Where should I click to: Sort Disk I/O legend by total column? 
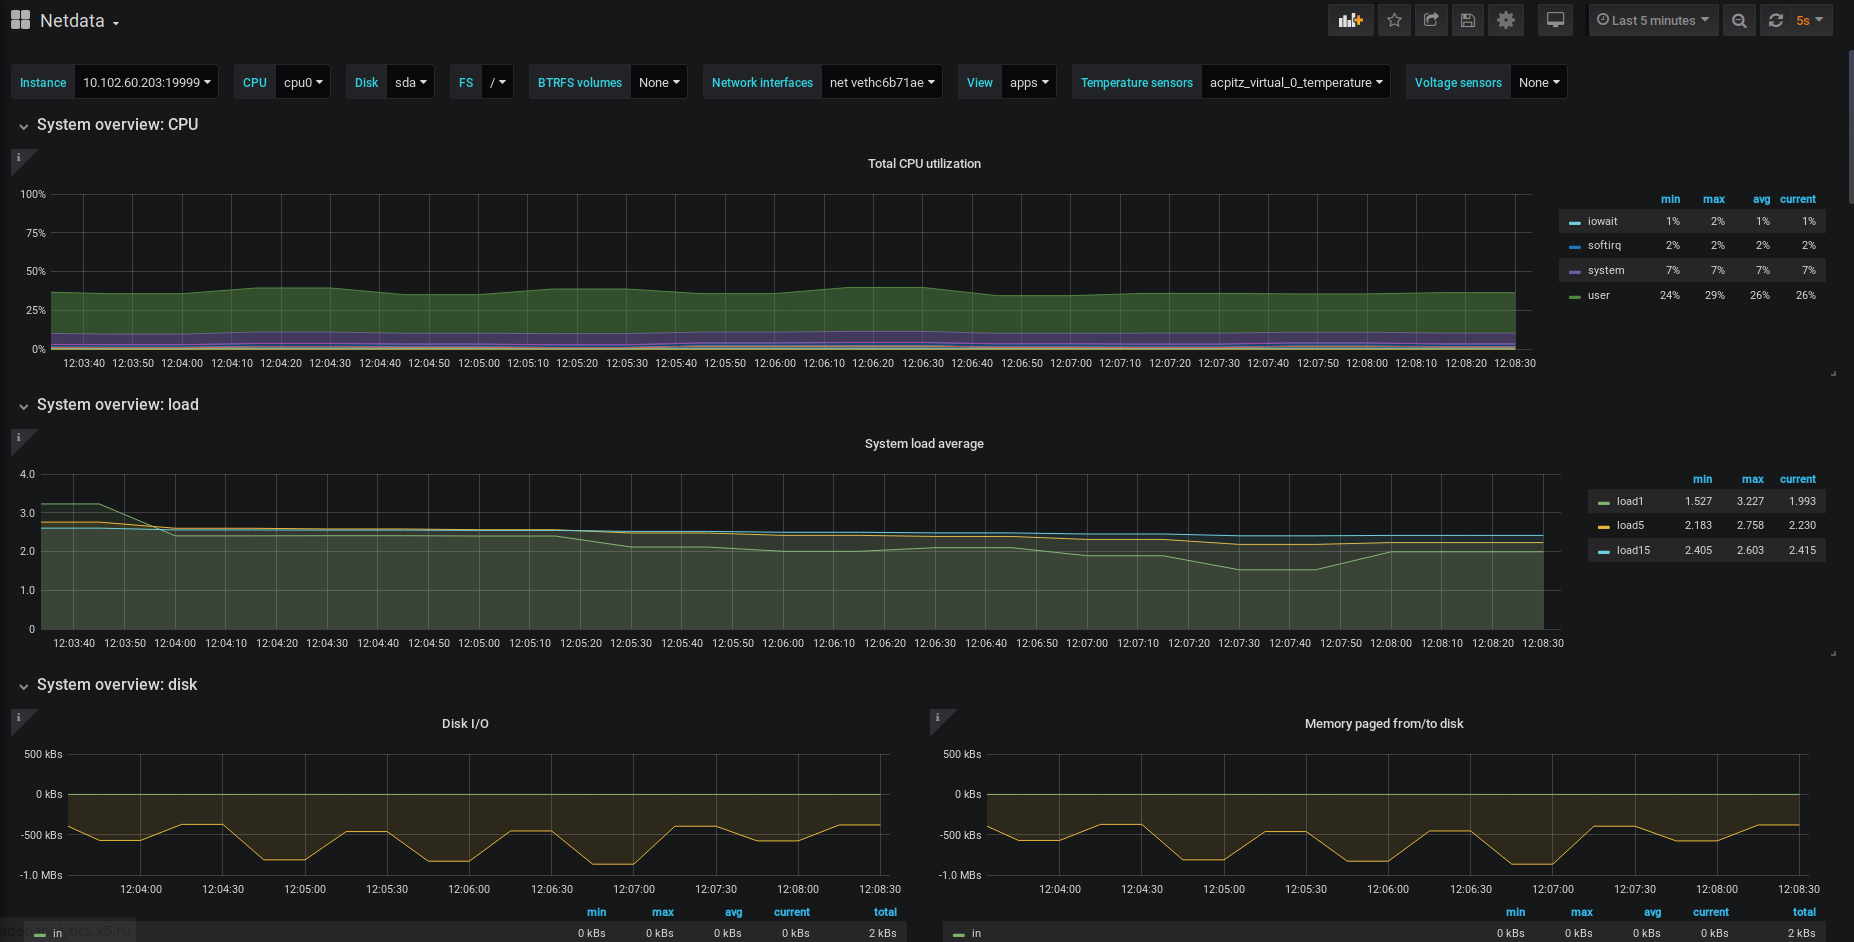(885, 912)
